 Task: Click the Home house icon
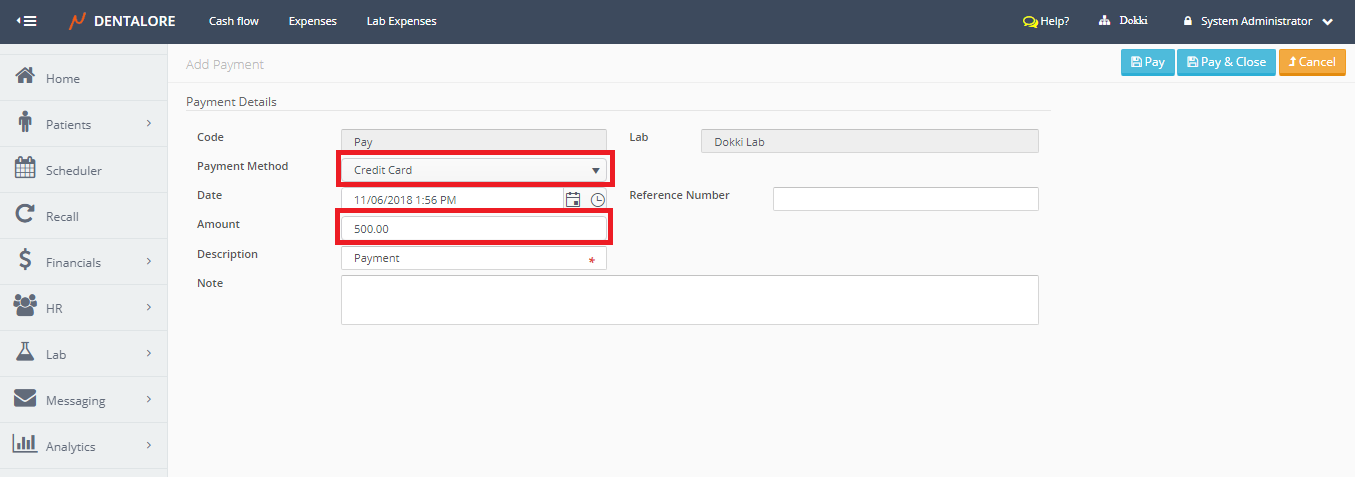[x=26, y=77]
